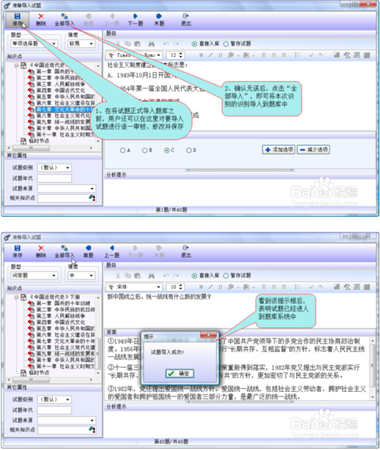This screenshot has width=380, height=450.
Task: Click copy icon in 第1题 window edit toolbar
Action: coord(128,44)
